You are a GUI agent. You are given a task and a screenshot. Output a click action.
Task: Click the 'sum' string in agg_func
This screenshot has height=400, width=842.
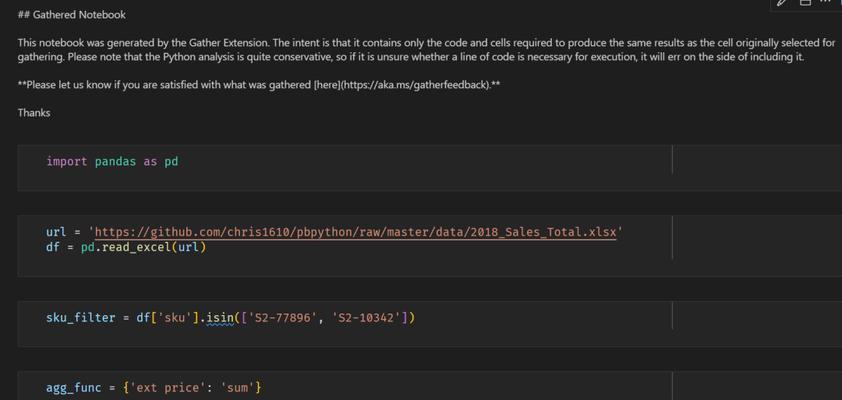[x=238, y=387]
